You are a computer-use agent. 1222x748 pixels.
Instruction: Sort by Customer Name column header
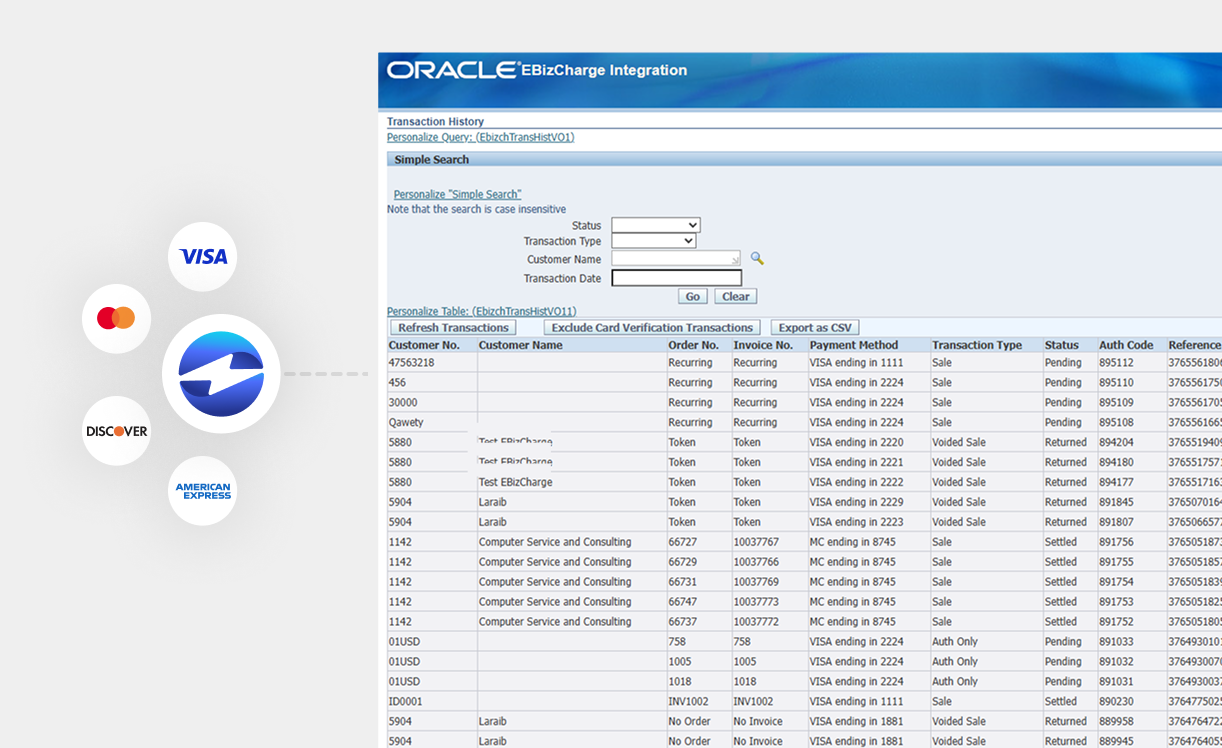[x=521, y=345]
